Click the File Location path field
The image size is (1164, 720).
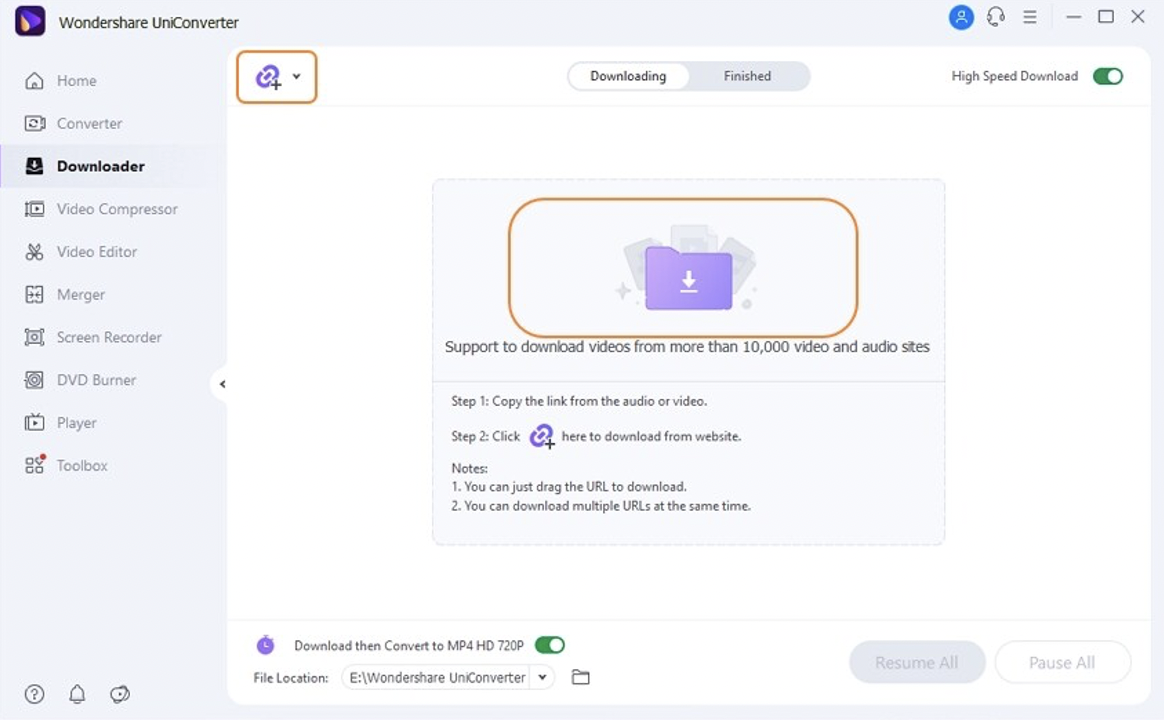point(437,678)
